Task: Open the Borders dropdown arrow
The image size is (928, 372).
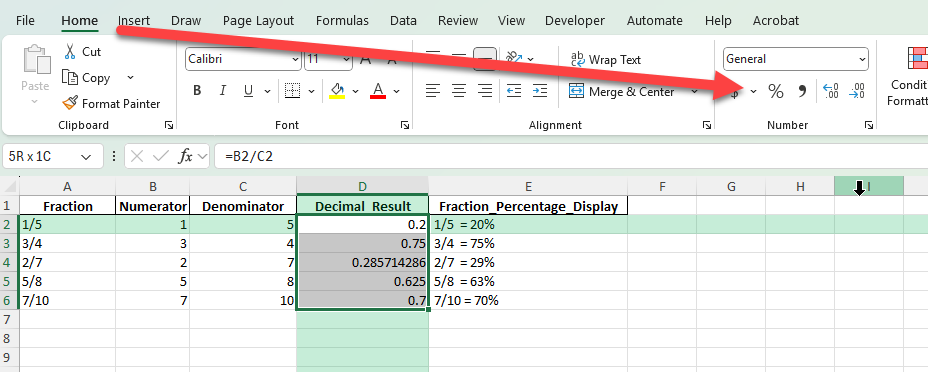Action: [311, 91]
